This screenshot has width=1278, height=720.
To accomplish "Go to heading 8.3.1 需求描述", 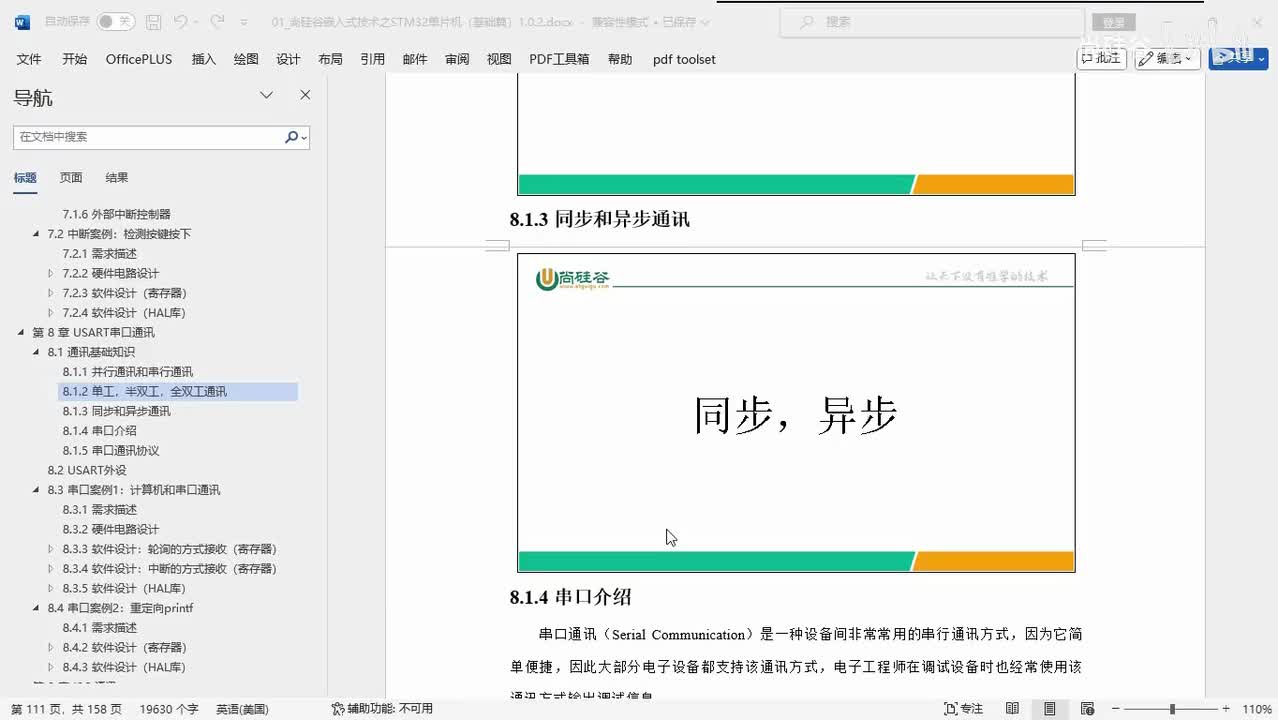I will click(100, 510).
